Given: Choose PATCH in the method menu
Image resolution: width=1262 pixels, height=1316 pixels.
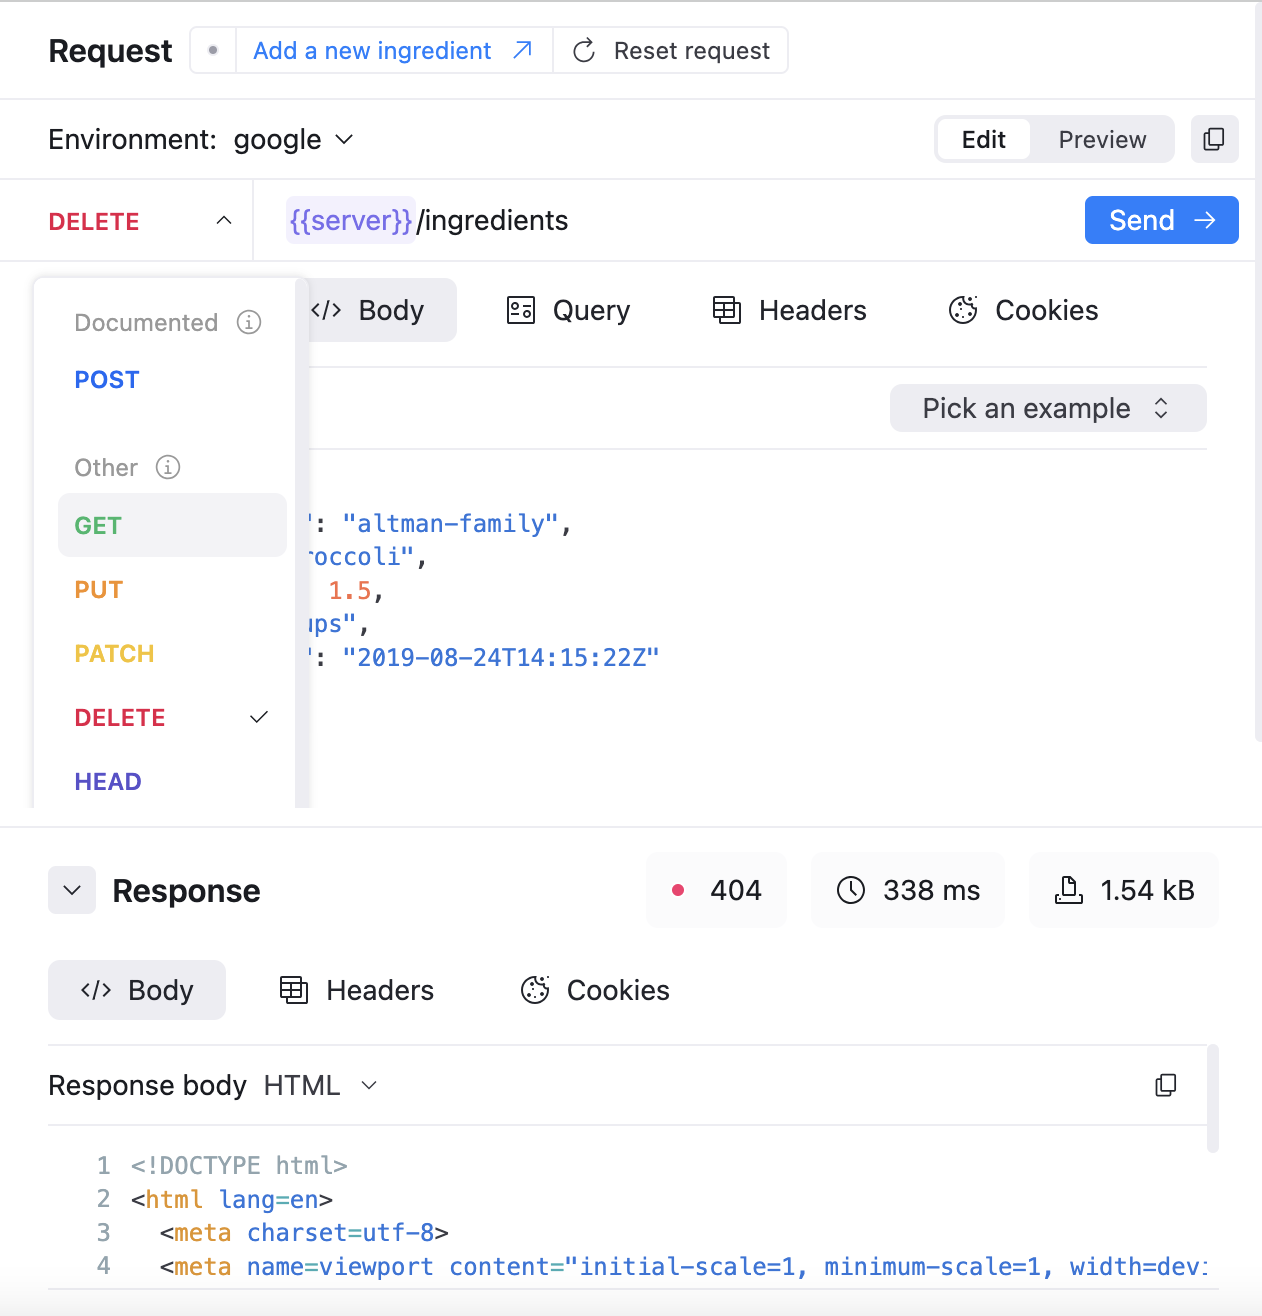Looking at the screenshot, I should tap(114, 653).
